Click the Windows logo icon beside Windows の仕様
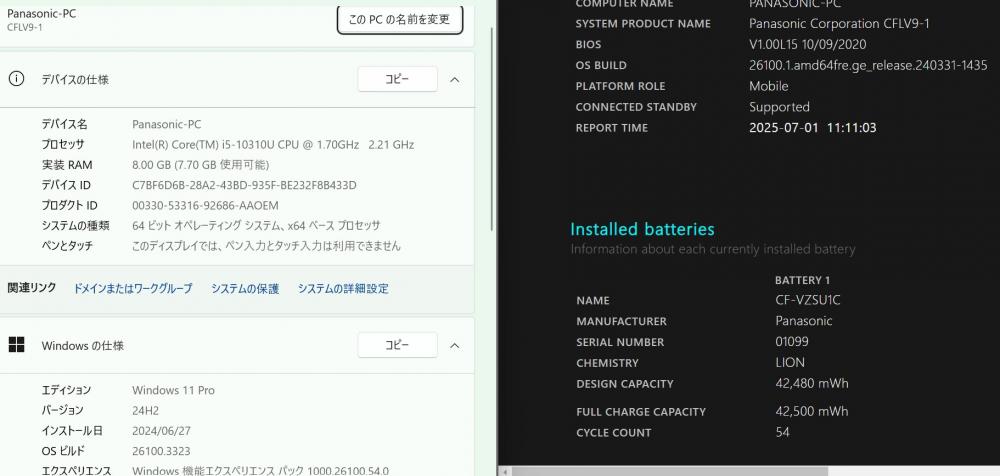Viewport: 1000px width, 476px height. pos(16,345)
